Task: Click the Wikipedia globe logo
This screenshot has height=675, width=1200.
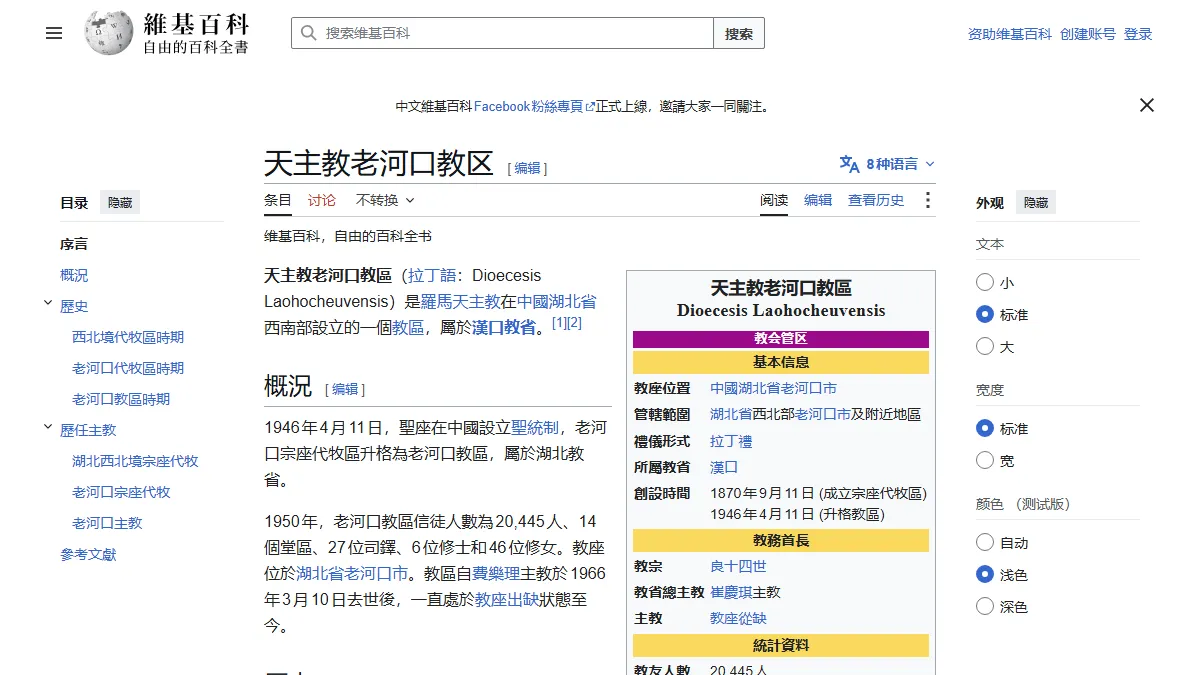Action: (x=109, y=33)
